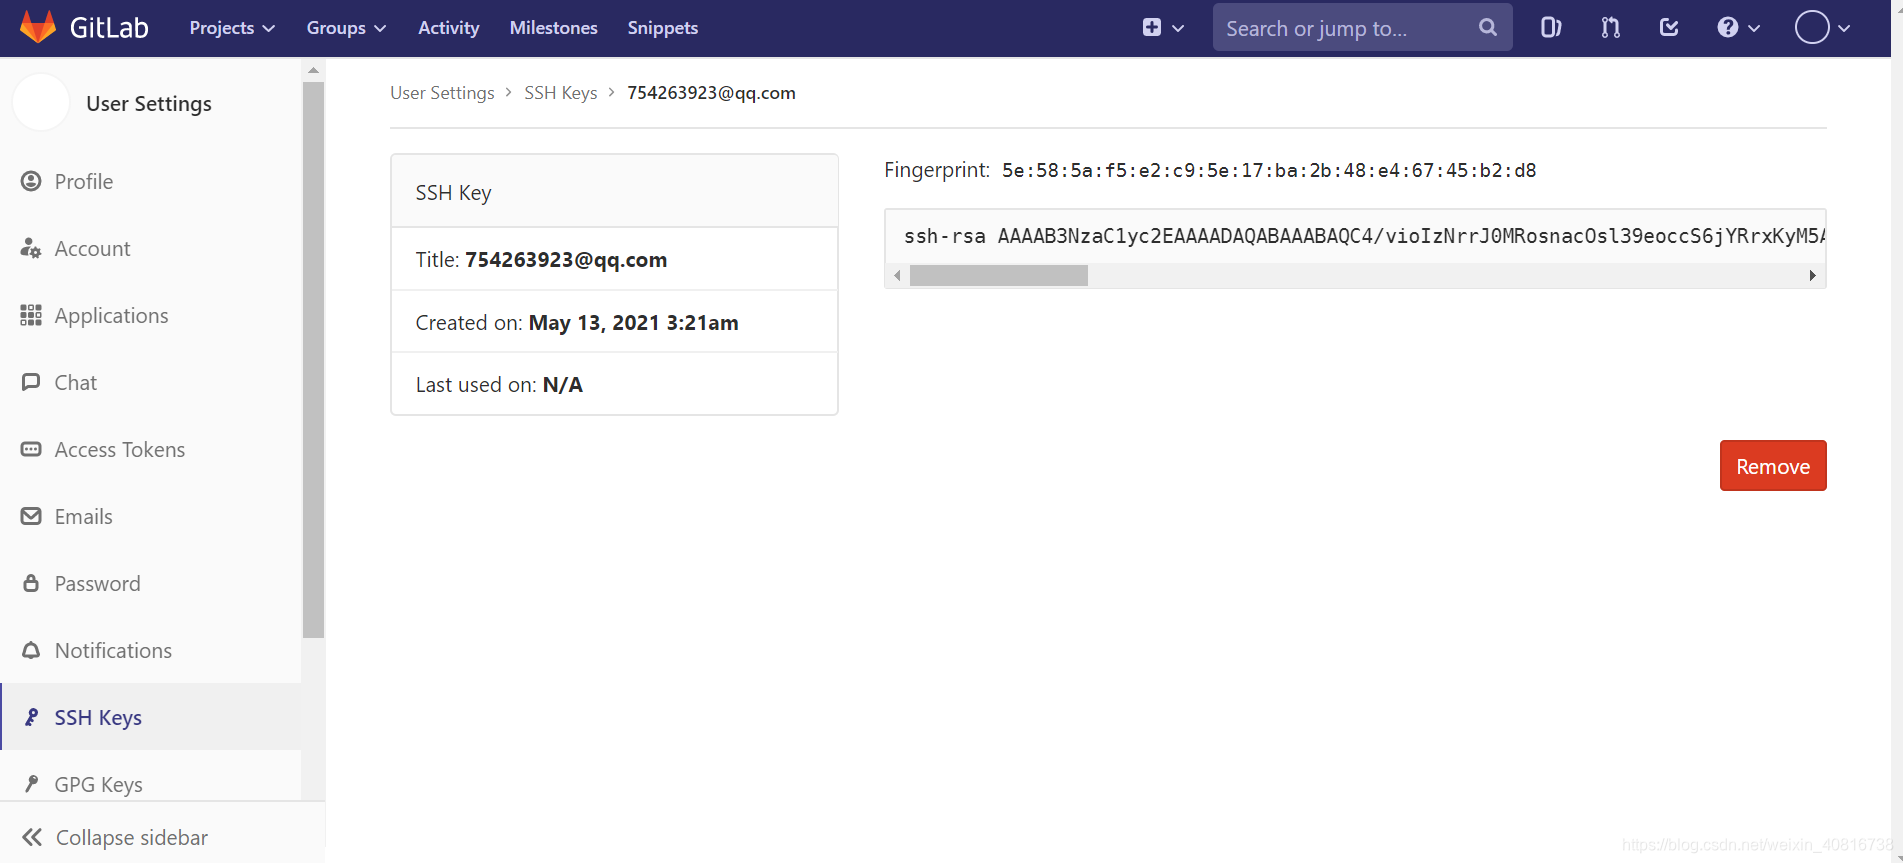Open Account settings page
This screenshot has height=863, width=1903.
point(92,248)
